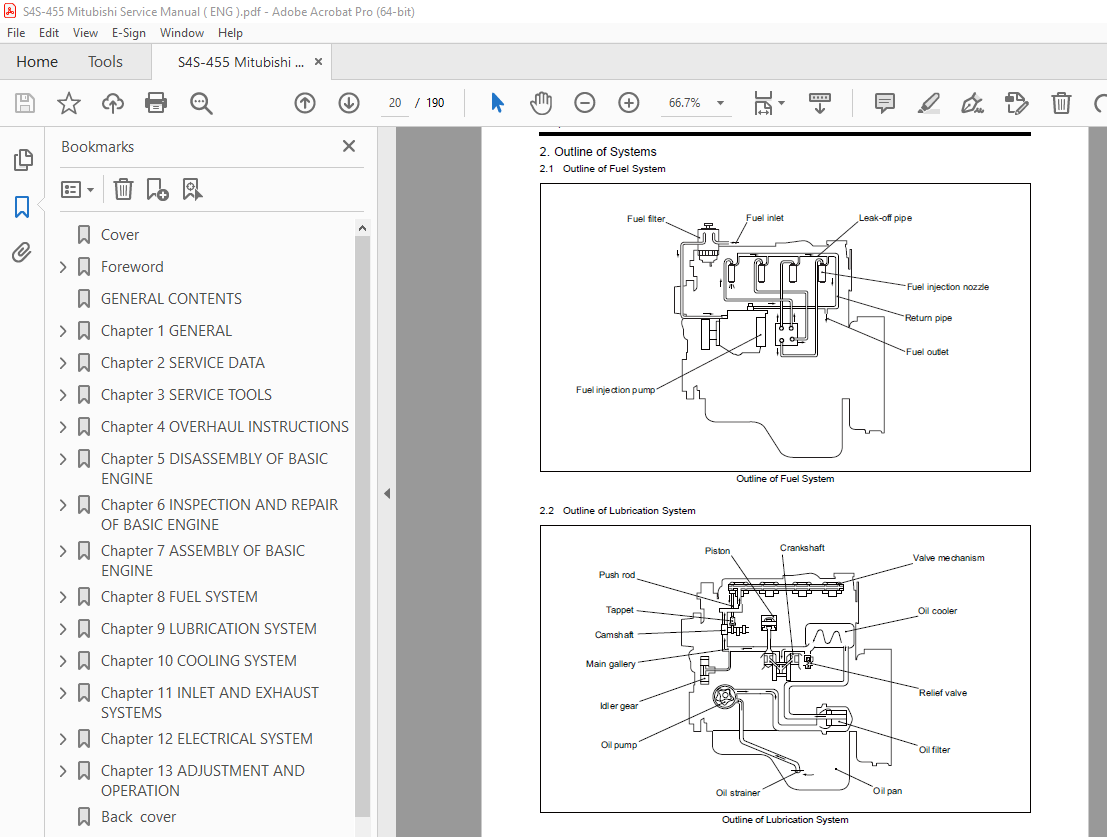Viewport: 1107px width, 837px height.
Task: Go to Chapter 13 ADJUSTMENT AND OPERATION
Action: click(203, 781)
